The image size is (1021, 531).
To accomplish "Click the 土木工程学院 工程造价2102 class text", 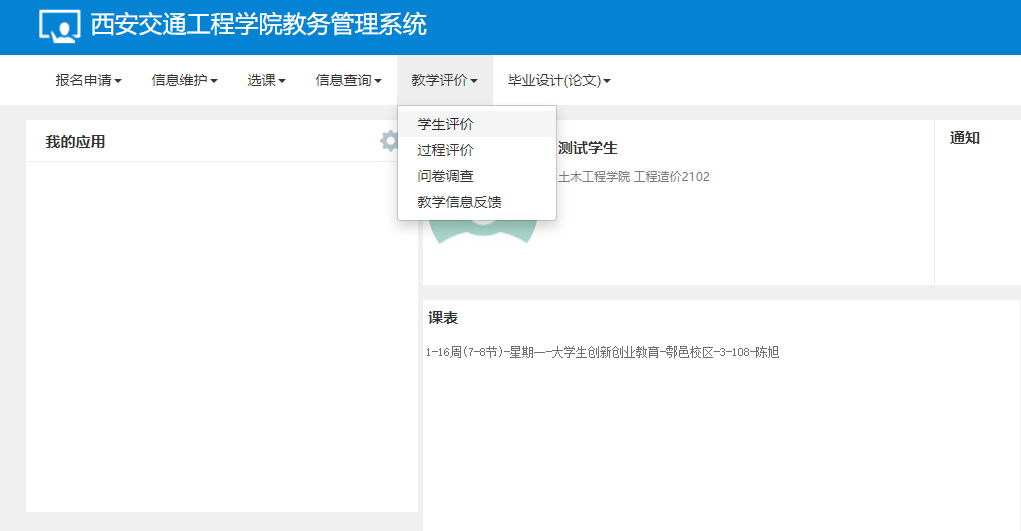I will (633, 177).
